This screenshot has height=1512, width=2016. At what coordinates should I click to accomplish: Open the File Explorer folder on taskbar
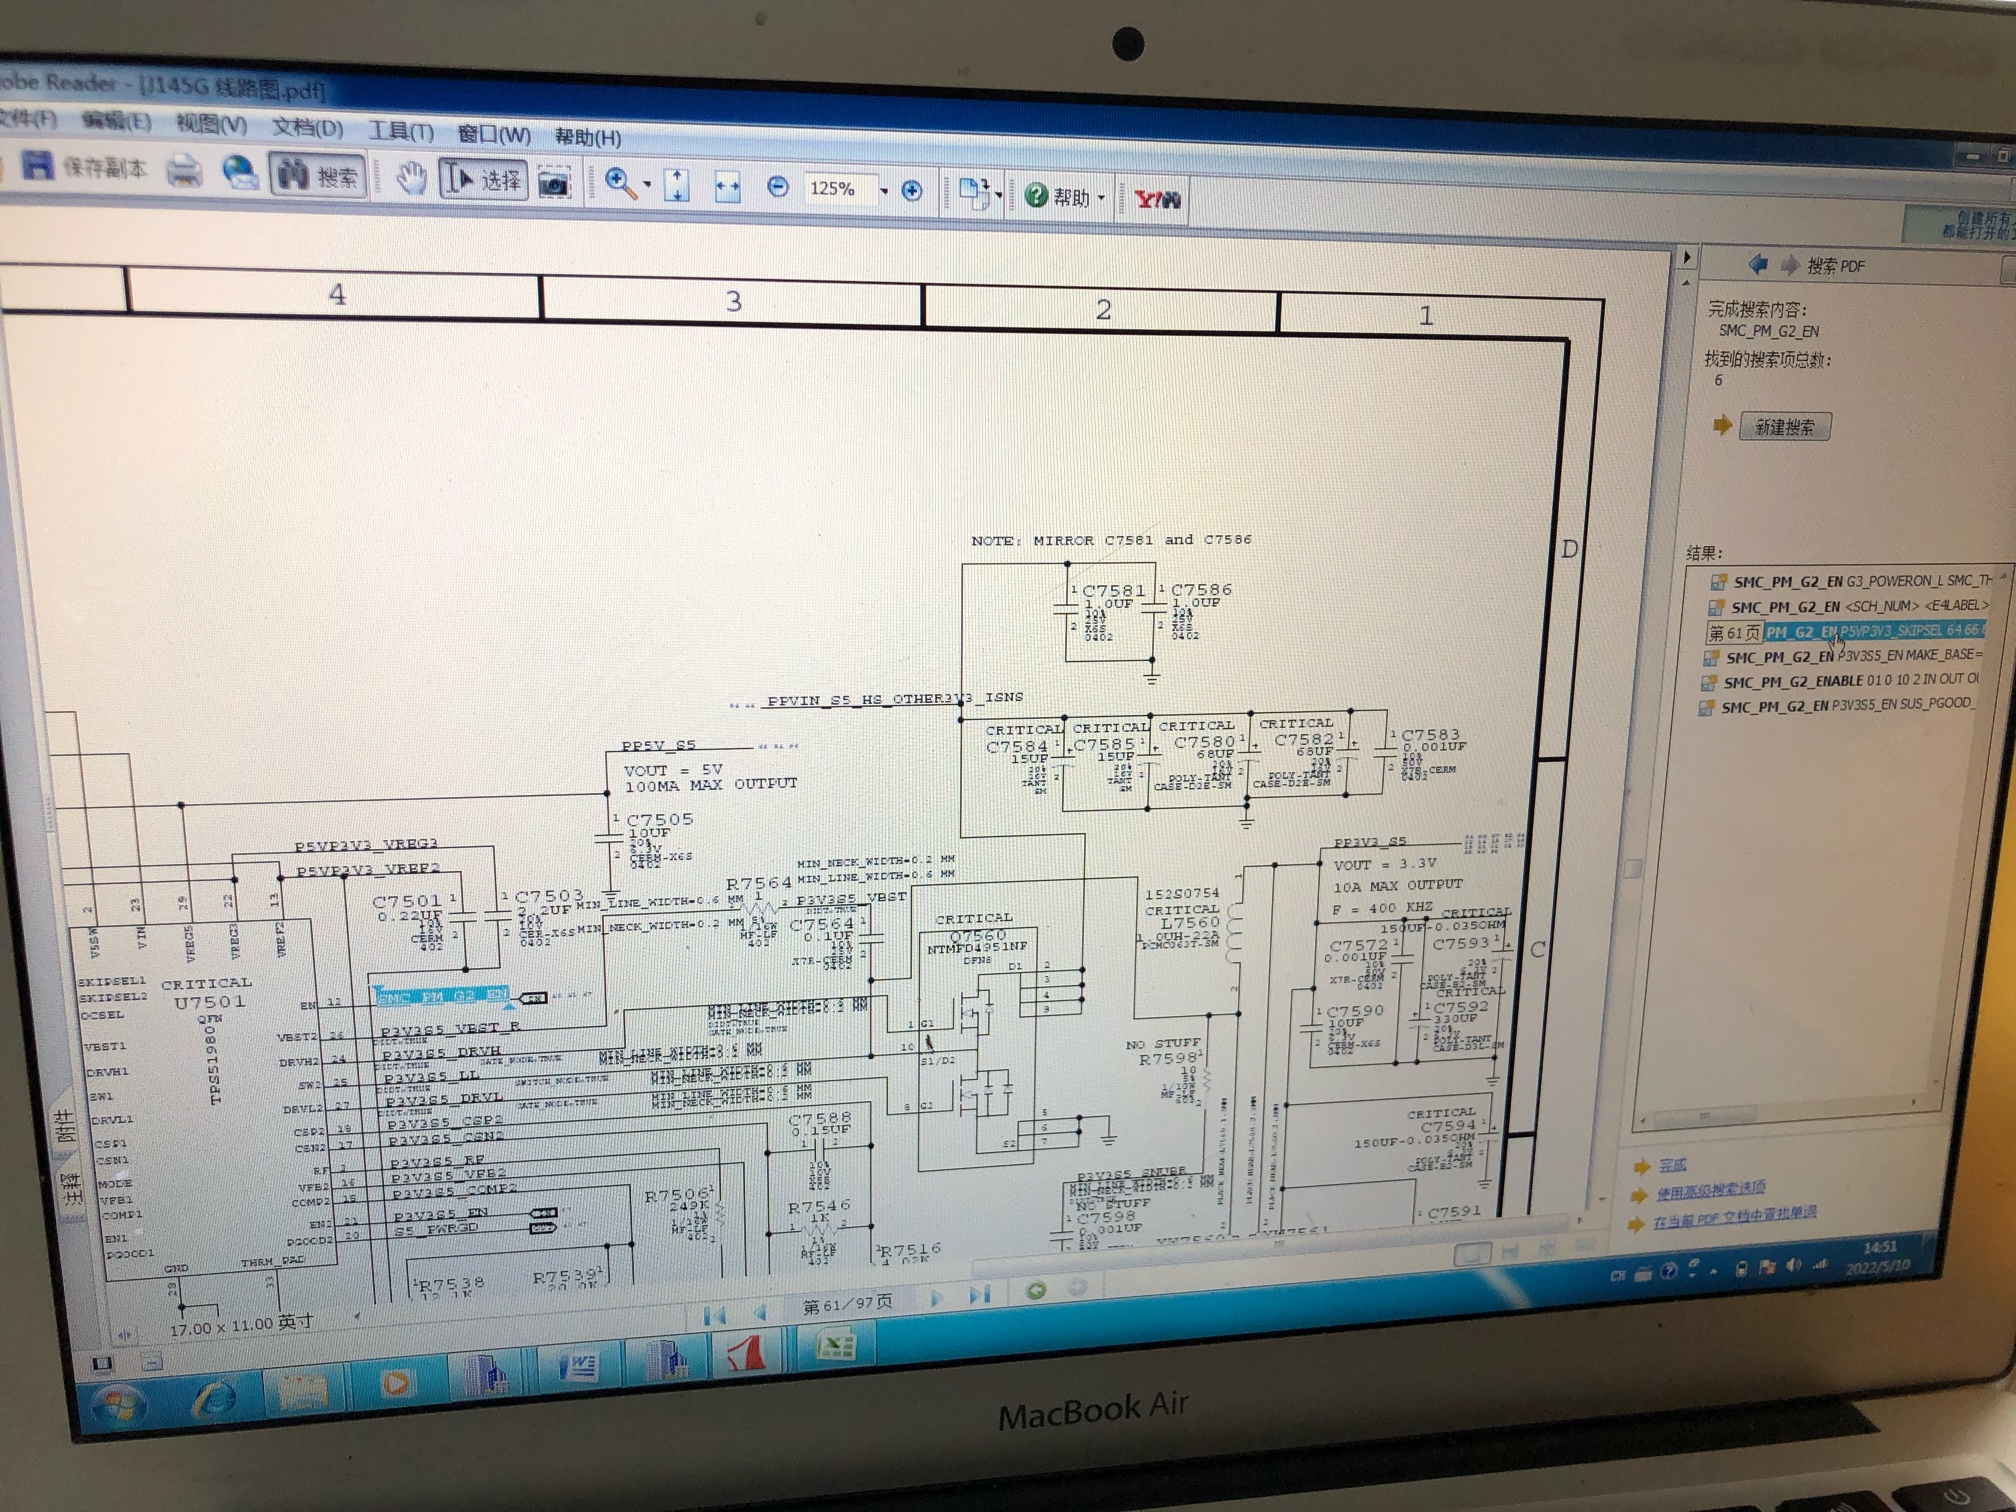click(x=303, y=1392)
